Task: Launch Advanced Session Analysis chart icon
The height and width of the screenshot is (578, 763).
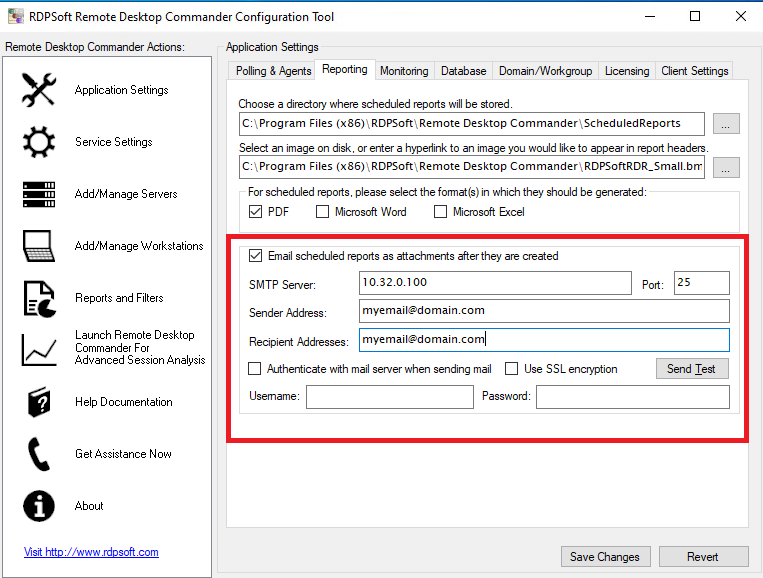Action: click(x=39, y=349)
